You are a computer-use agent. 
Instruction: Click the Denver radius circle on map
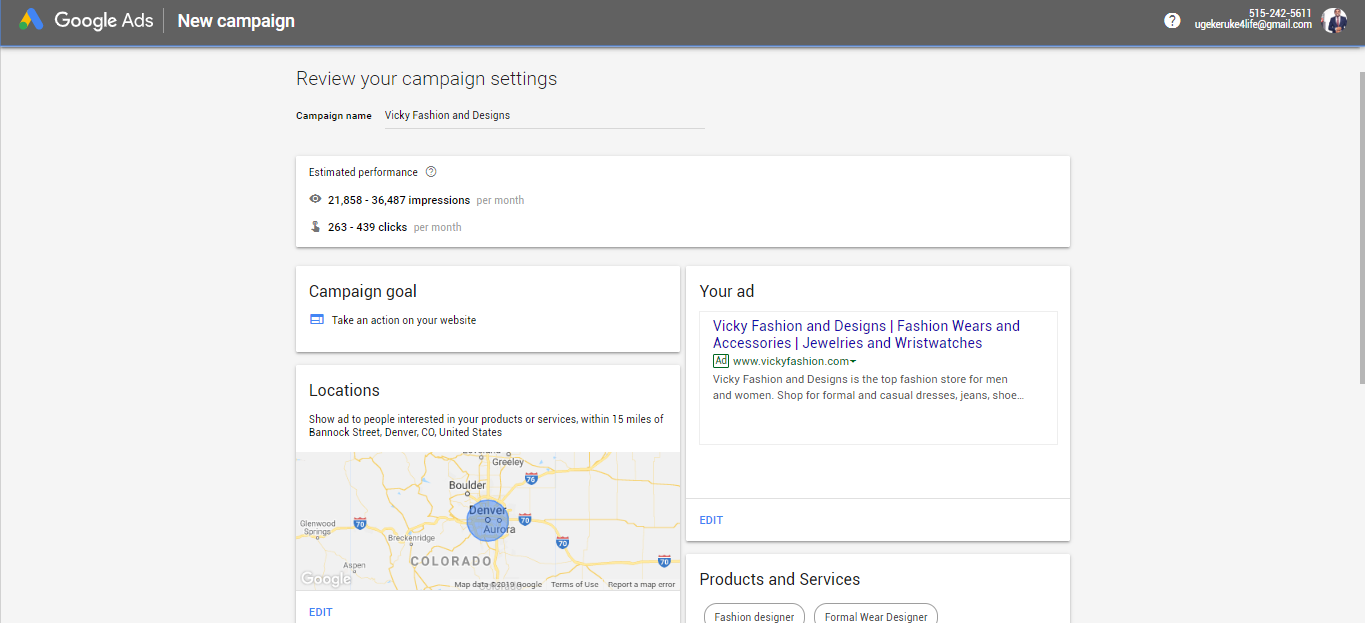pyautogui.click(x=487, y=521)
